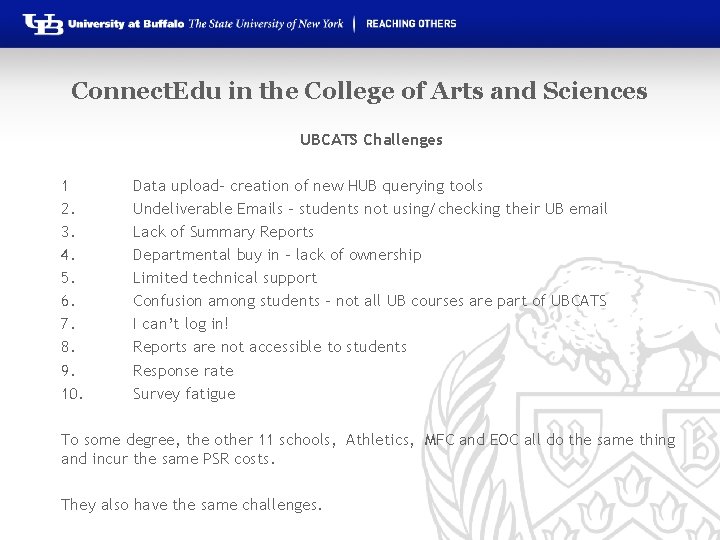This screenshot has height=540, width=720.
Task: Click the Departmental buy in line
Action: [277, 255]
